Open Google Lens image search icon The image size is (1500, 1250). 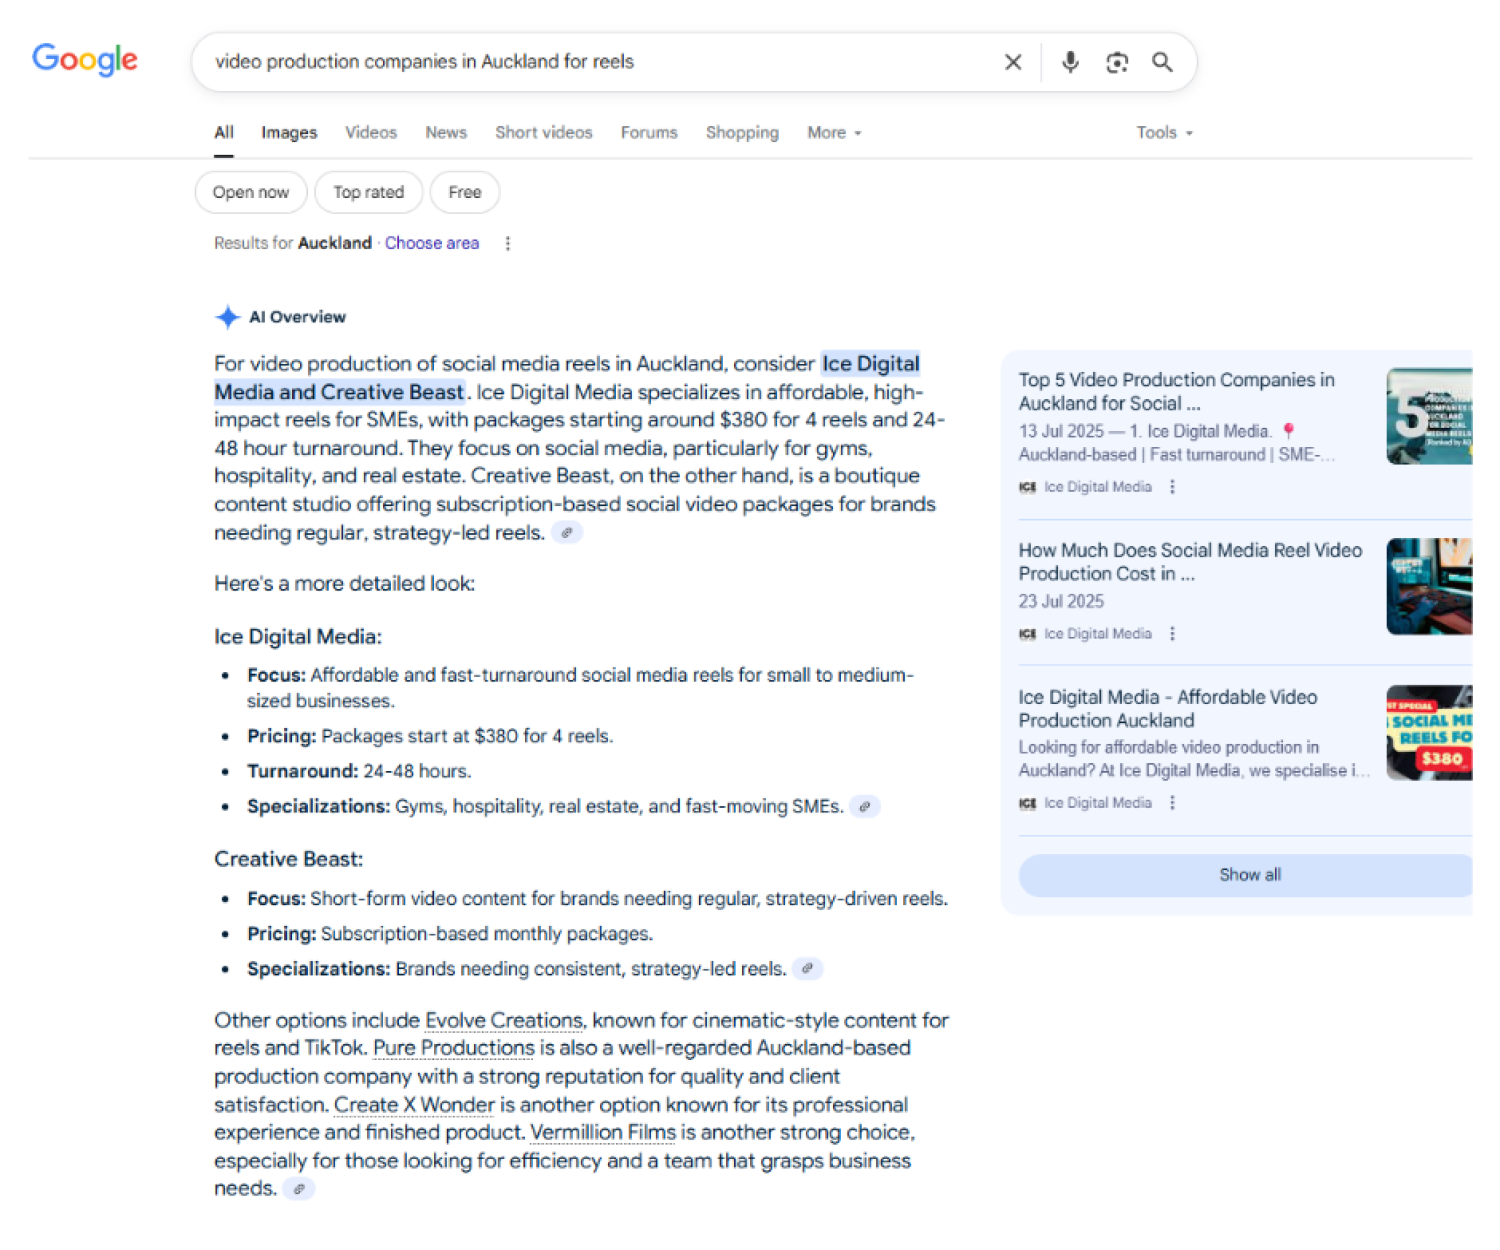coord(1117,62)
